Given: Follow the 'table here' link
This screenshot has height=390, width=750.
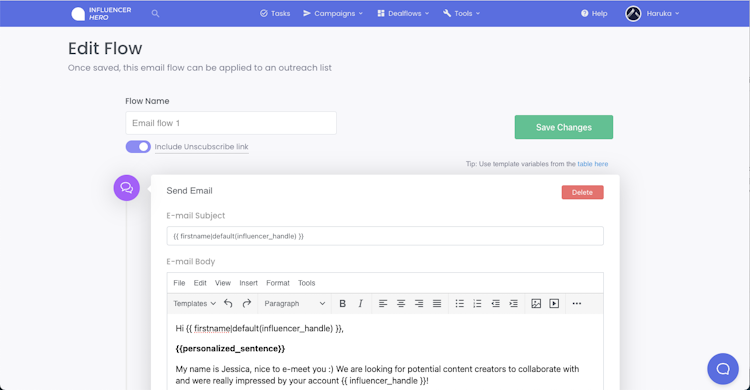Looking at the screenshot, I should pyautogui.click(x=593, y=164).
